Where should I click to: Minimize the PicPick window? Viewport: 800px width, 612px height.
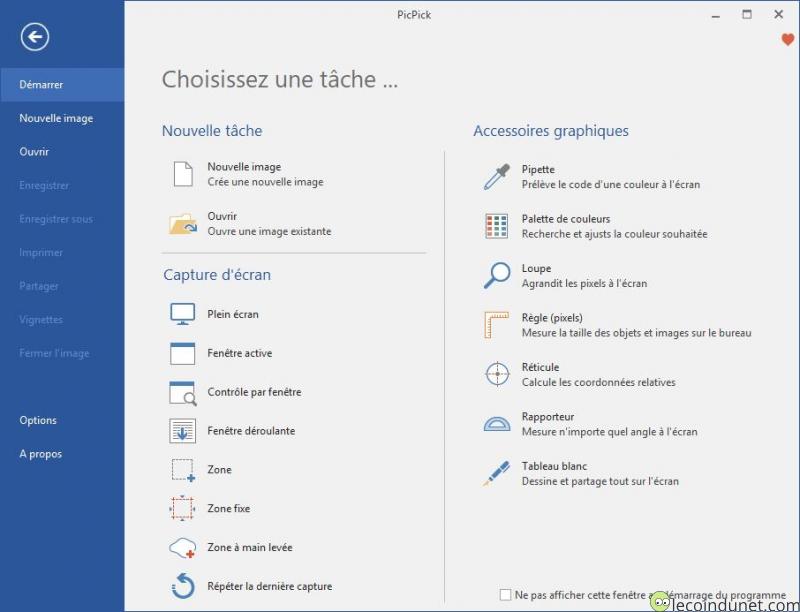(716, 15)
